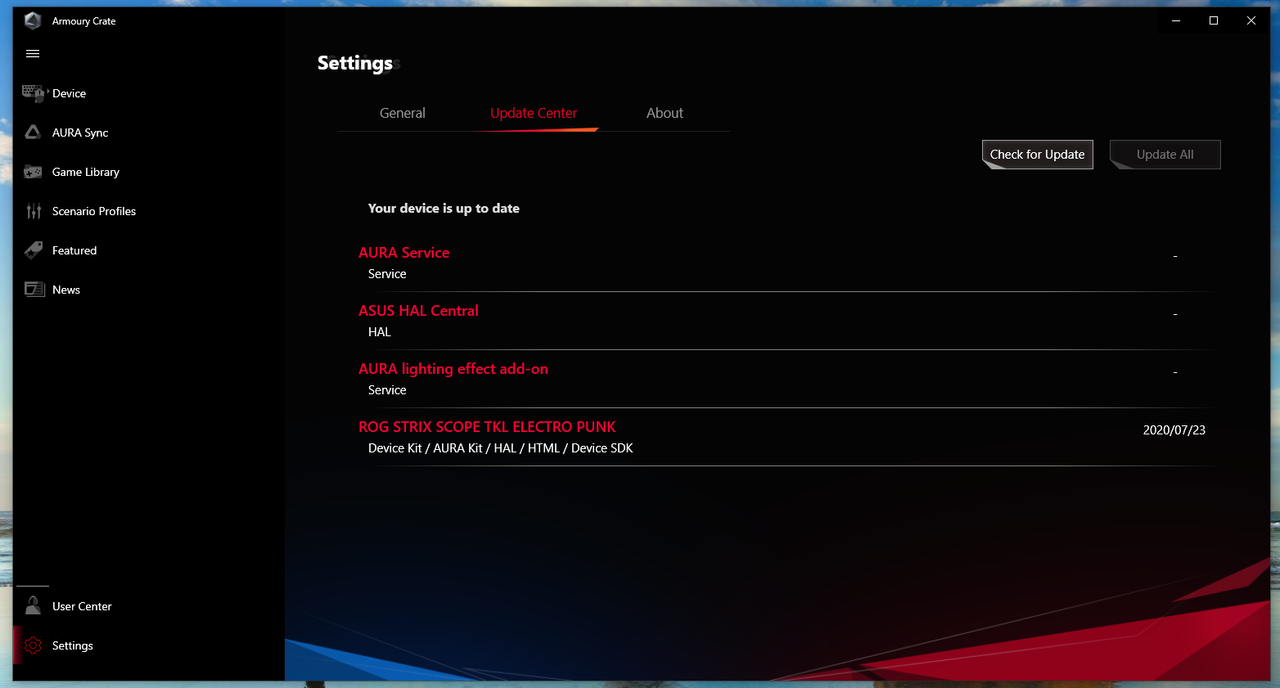Click the HAL subtitle under ASUS HAL Central
1280x688 pixels.
(x=379, y=332)
